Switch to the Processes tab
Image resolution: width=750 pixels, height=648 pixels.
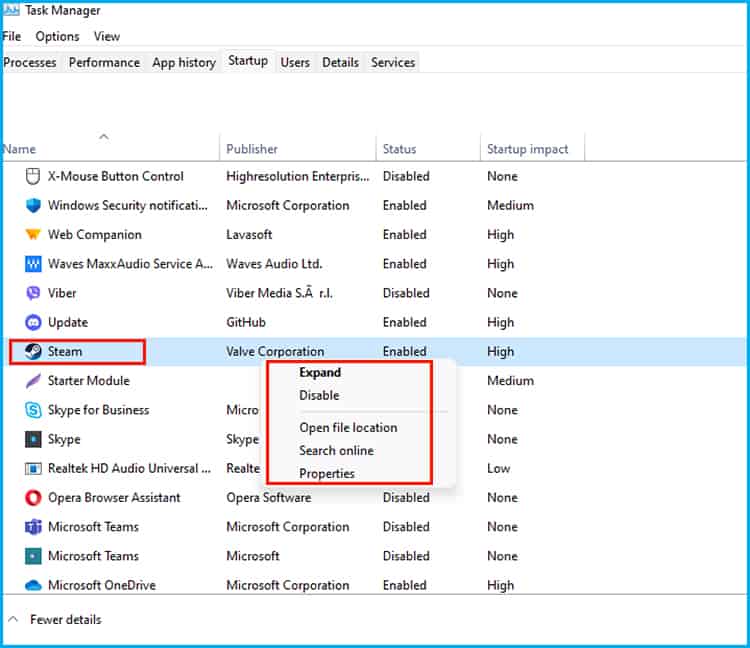[30, 63]
